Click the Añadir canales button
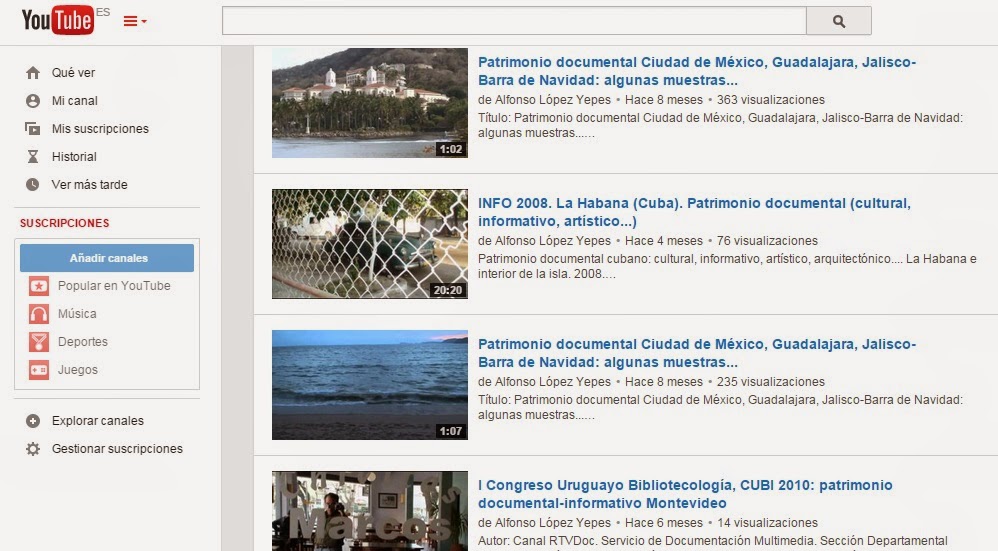This screenshot has width=998, height=551. point(107,258)
